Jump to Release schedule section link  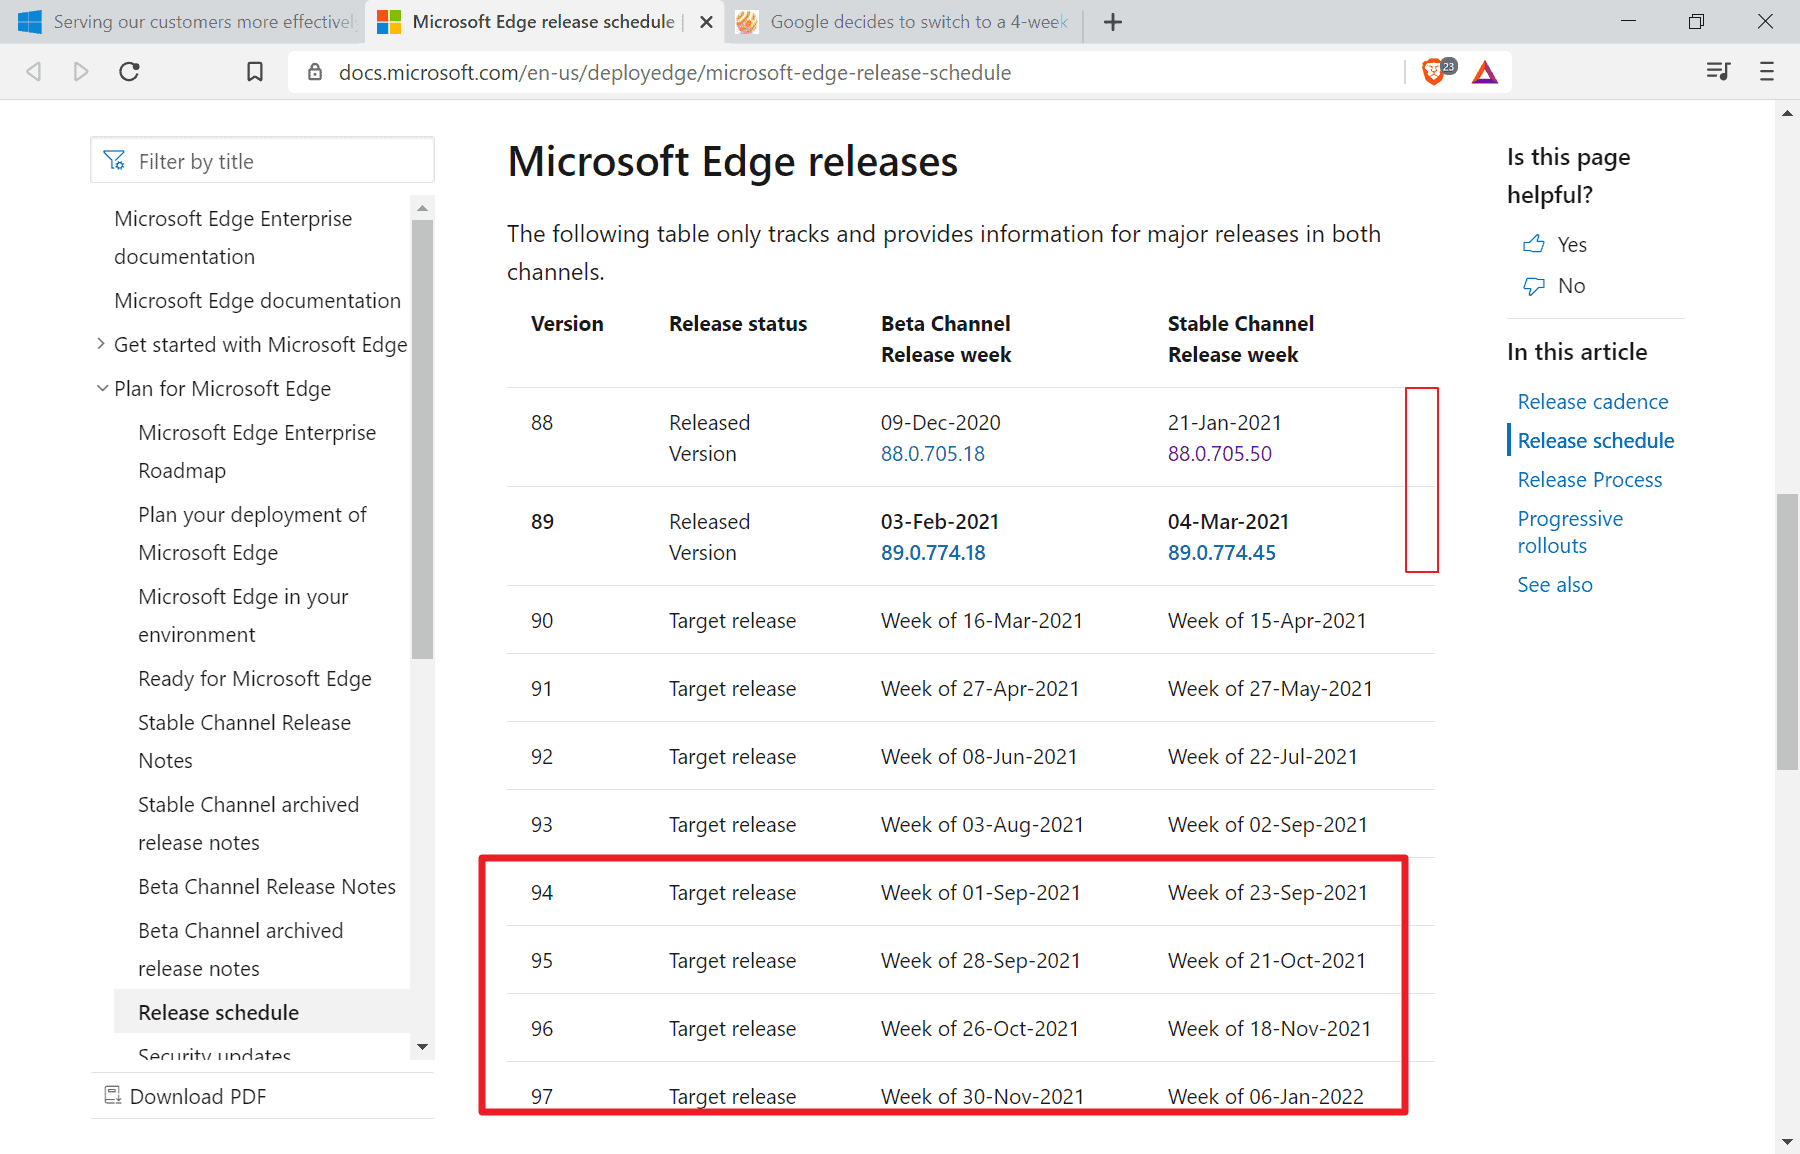pos(1595,441)
